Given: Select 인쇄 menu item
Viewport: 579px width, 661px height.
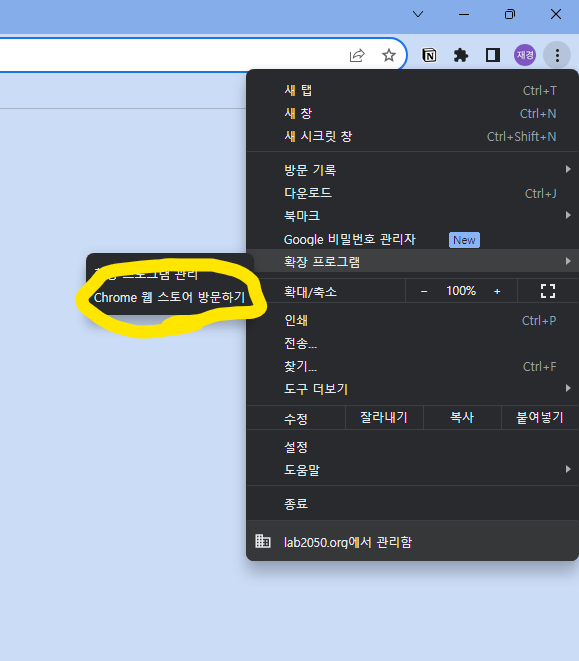Looking at the screenshot, I should 412,320.
